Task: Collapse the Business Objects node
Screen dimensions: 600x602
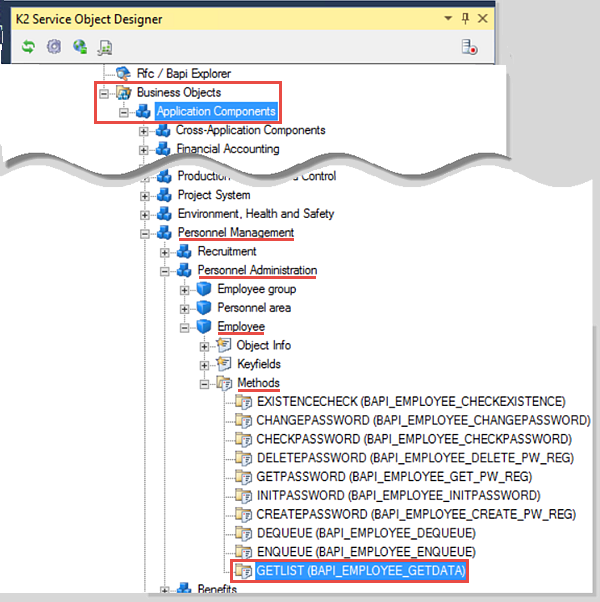Action: pyautogui.click(x=105, y=92)
